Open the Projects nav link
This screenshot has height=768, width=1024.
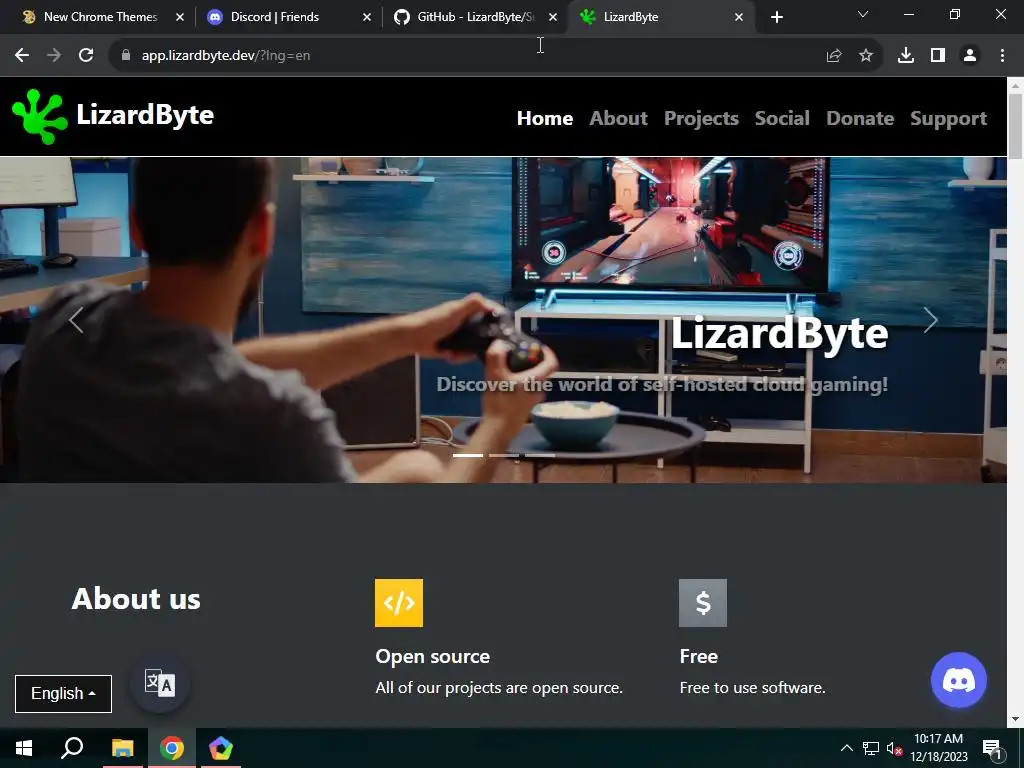701,118
